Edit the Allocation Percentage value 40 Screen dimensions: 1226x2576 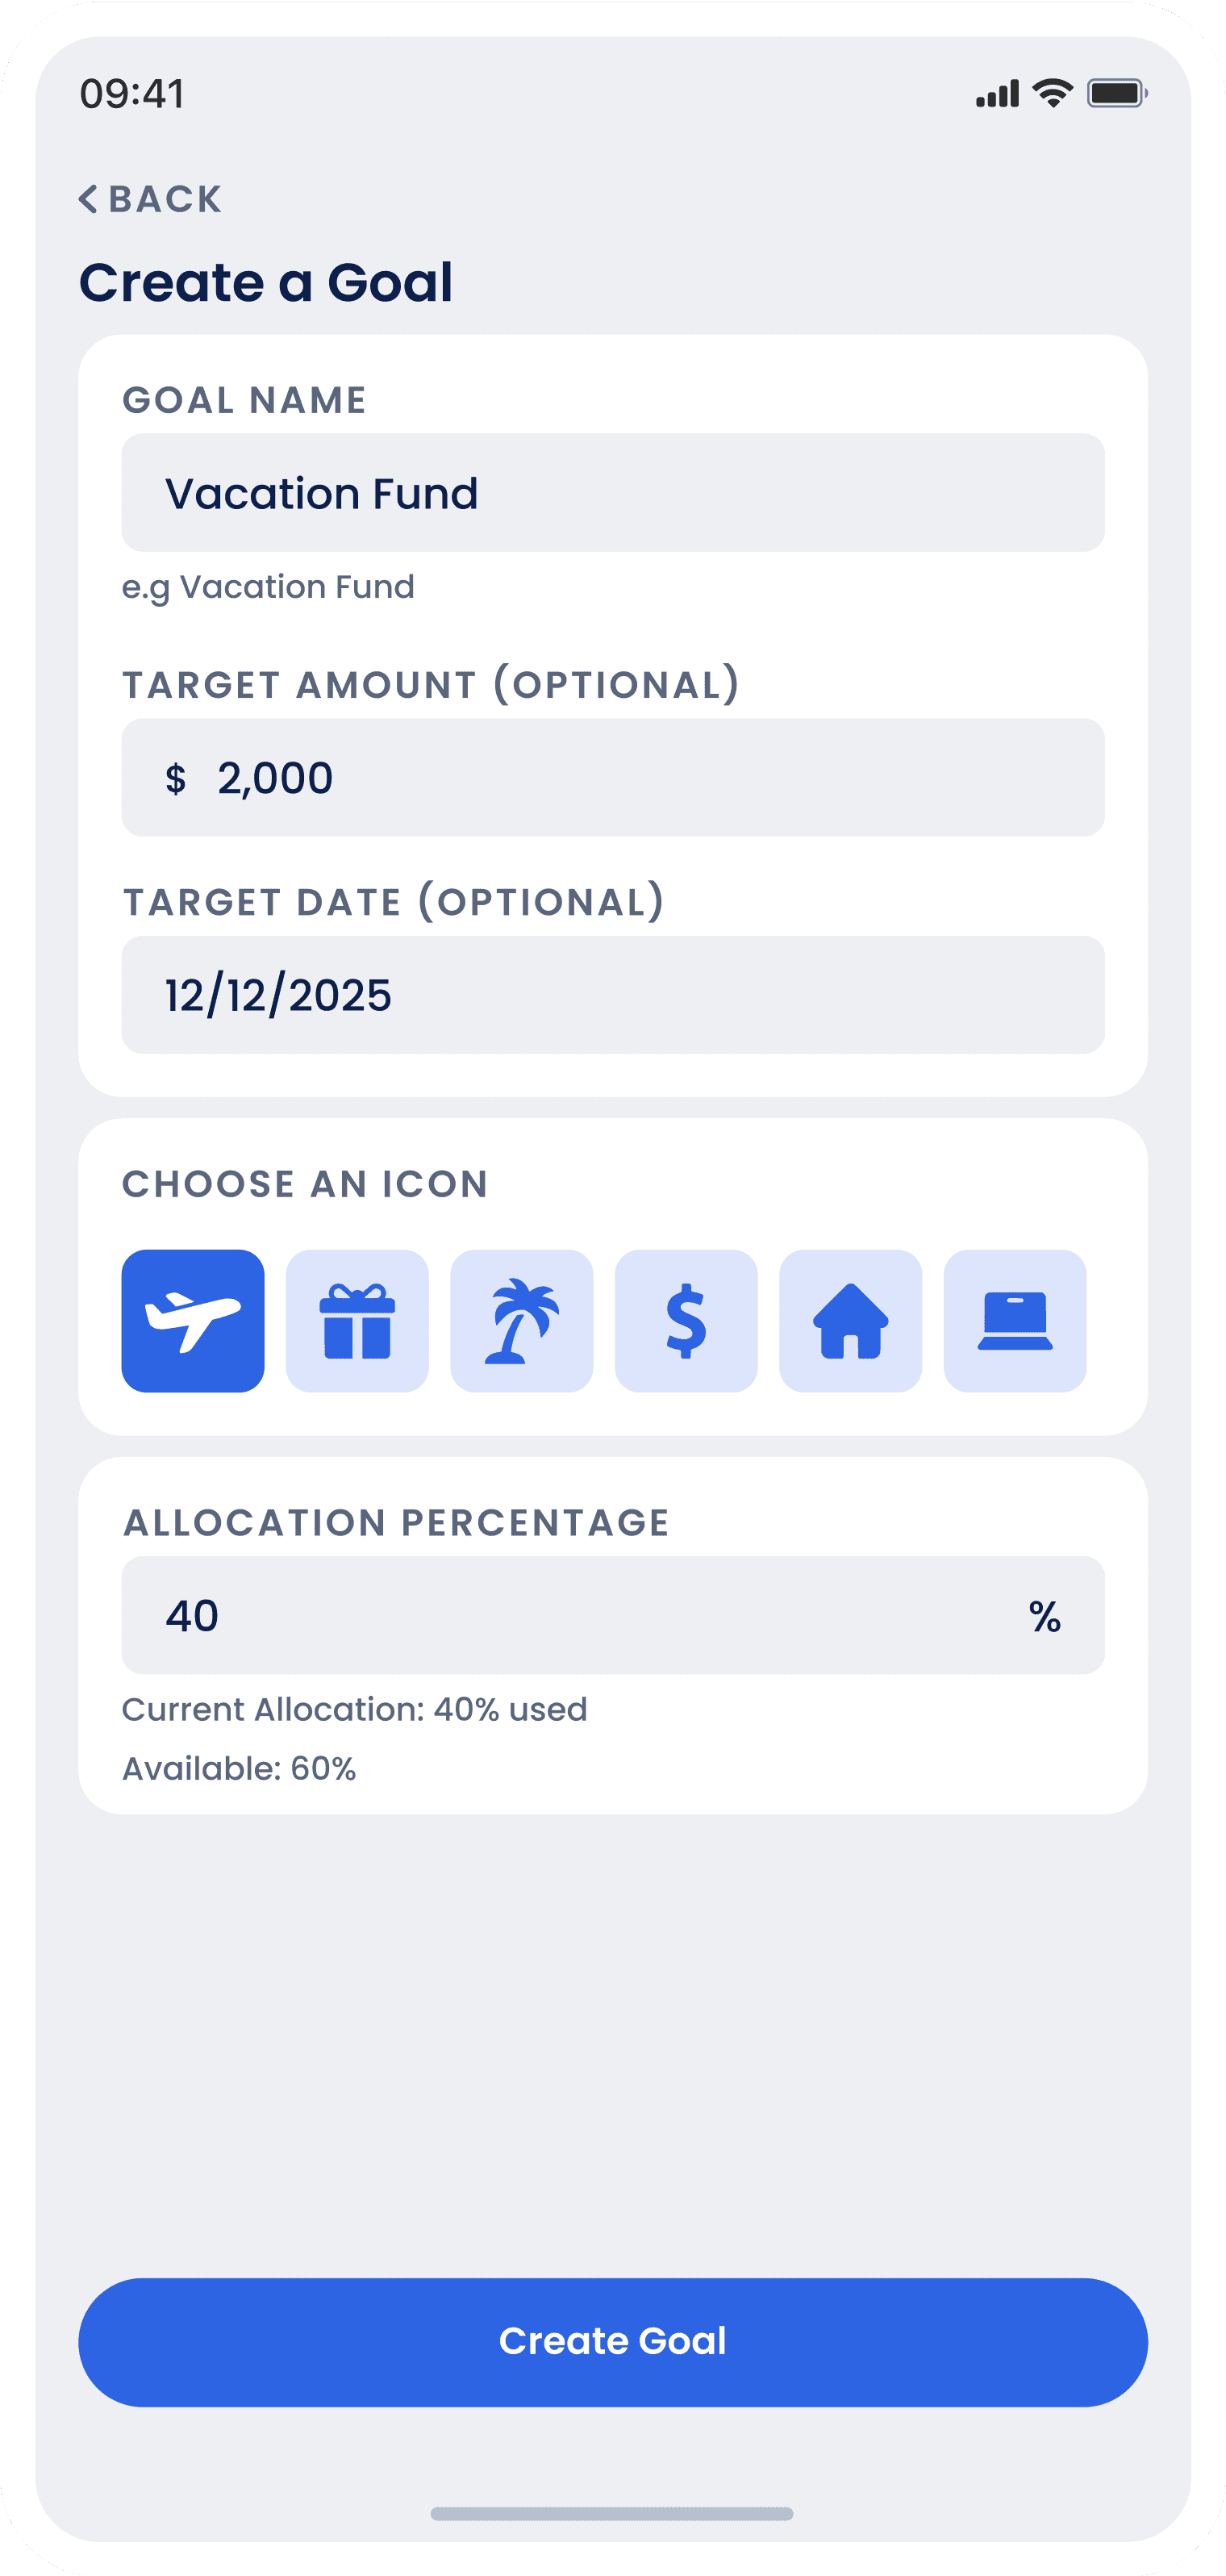click(x=613, y=1615)
